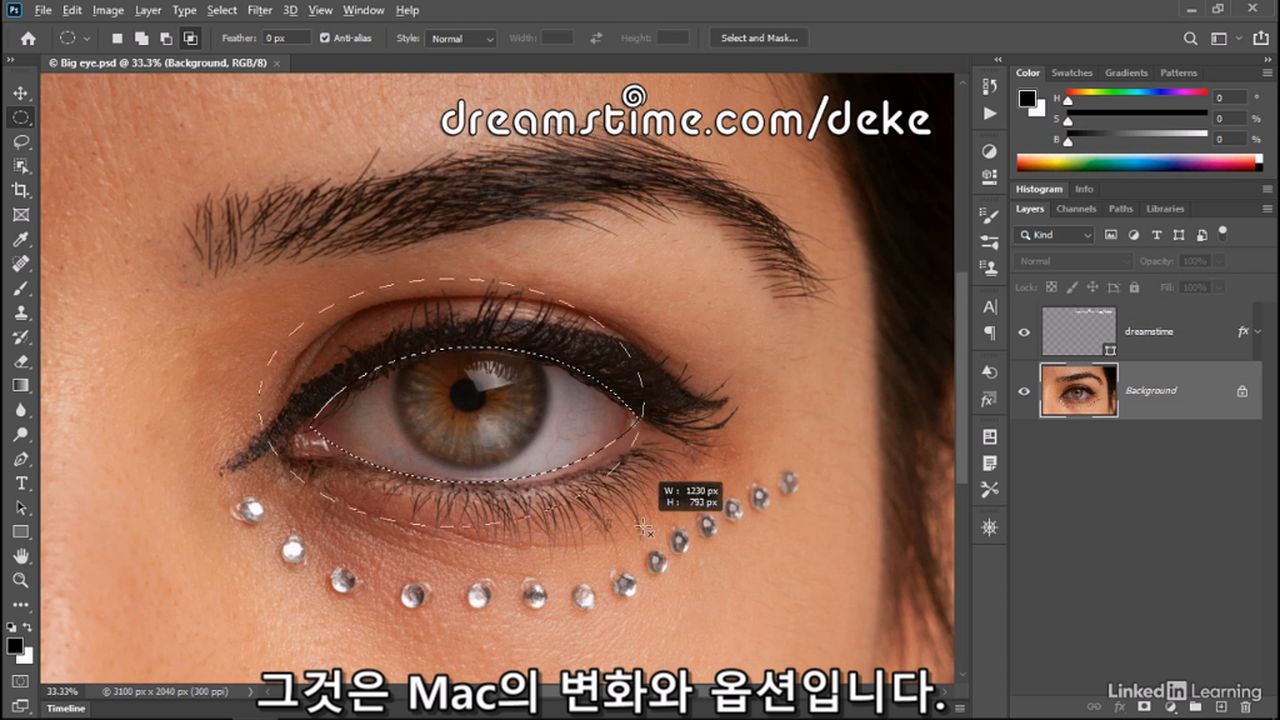Select the Dodge tool
This screenshot has width=1280, height=720.
pyautogui.click(x=20, y=434)
